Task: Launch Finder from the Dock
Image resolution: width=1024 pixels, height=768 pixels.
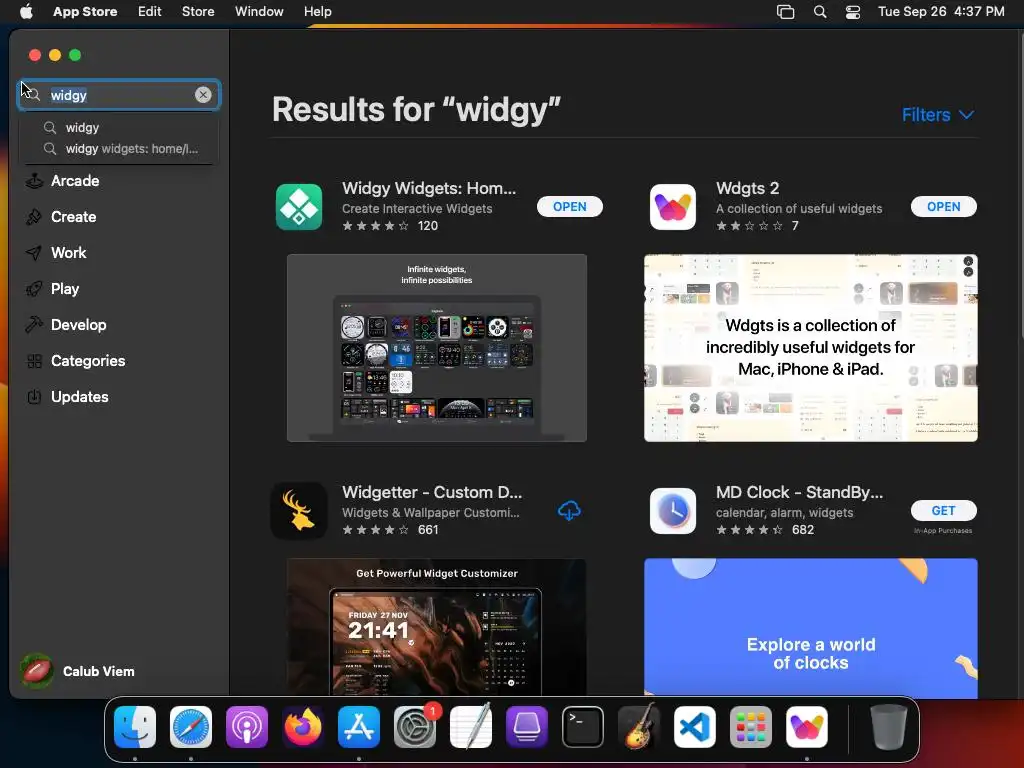Action: pyautogui.click(x=135, y=727)
